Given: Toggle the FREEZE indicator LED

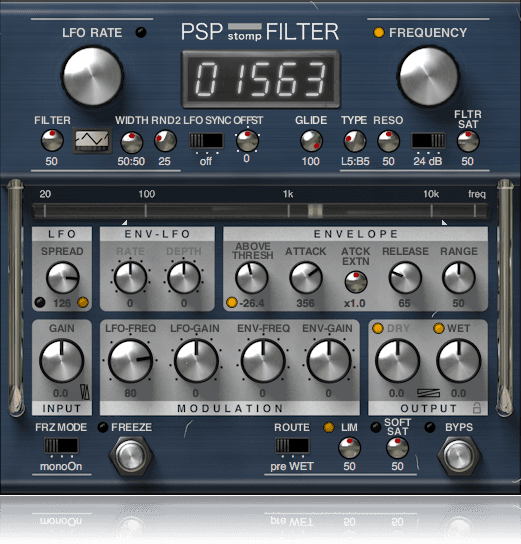Looking at the screenshot, I should 103,427.
